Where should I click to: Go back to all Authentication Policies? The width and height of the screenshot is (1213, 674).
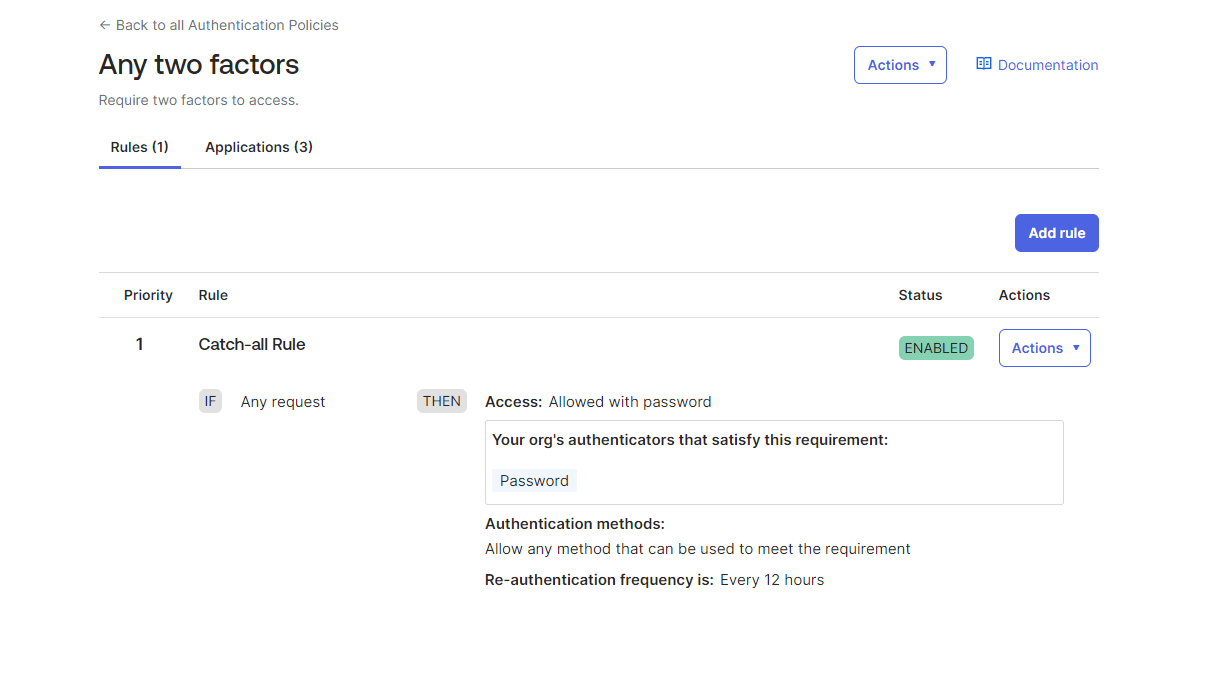[x=227, y=25]
